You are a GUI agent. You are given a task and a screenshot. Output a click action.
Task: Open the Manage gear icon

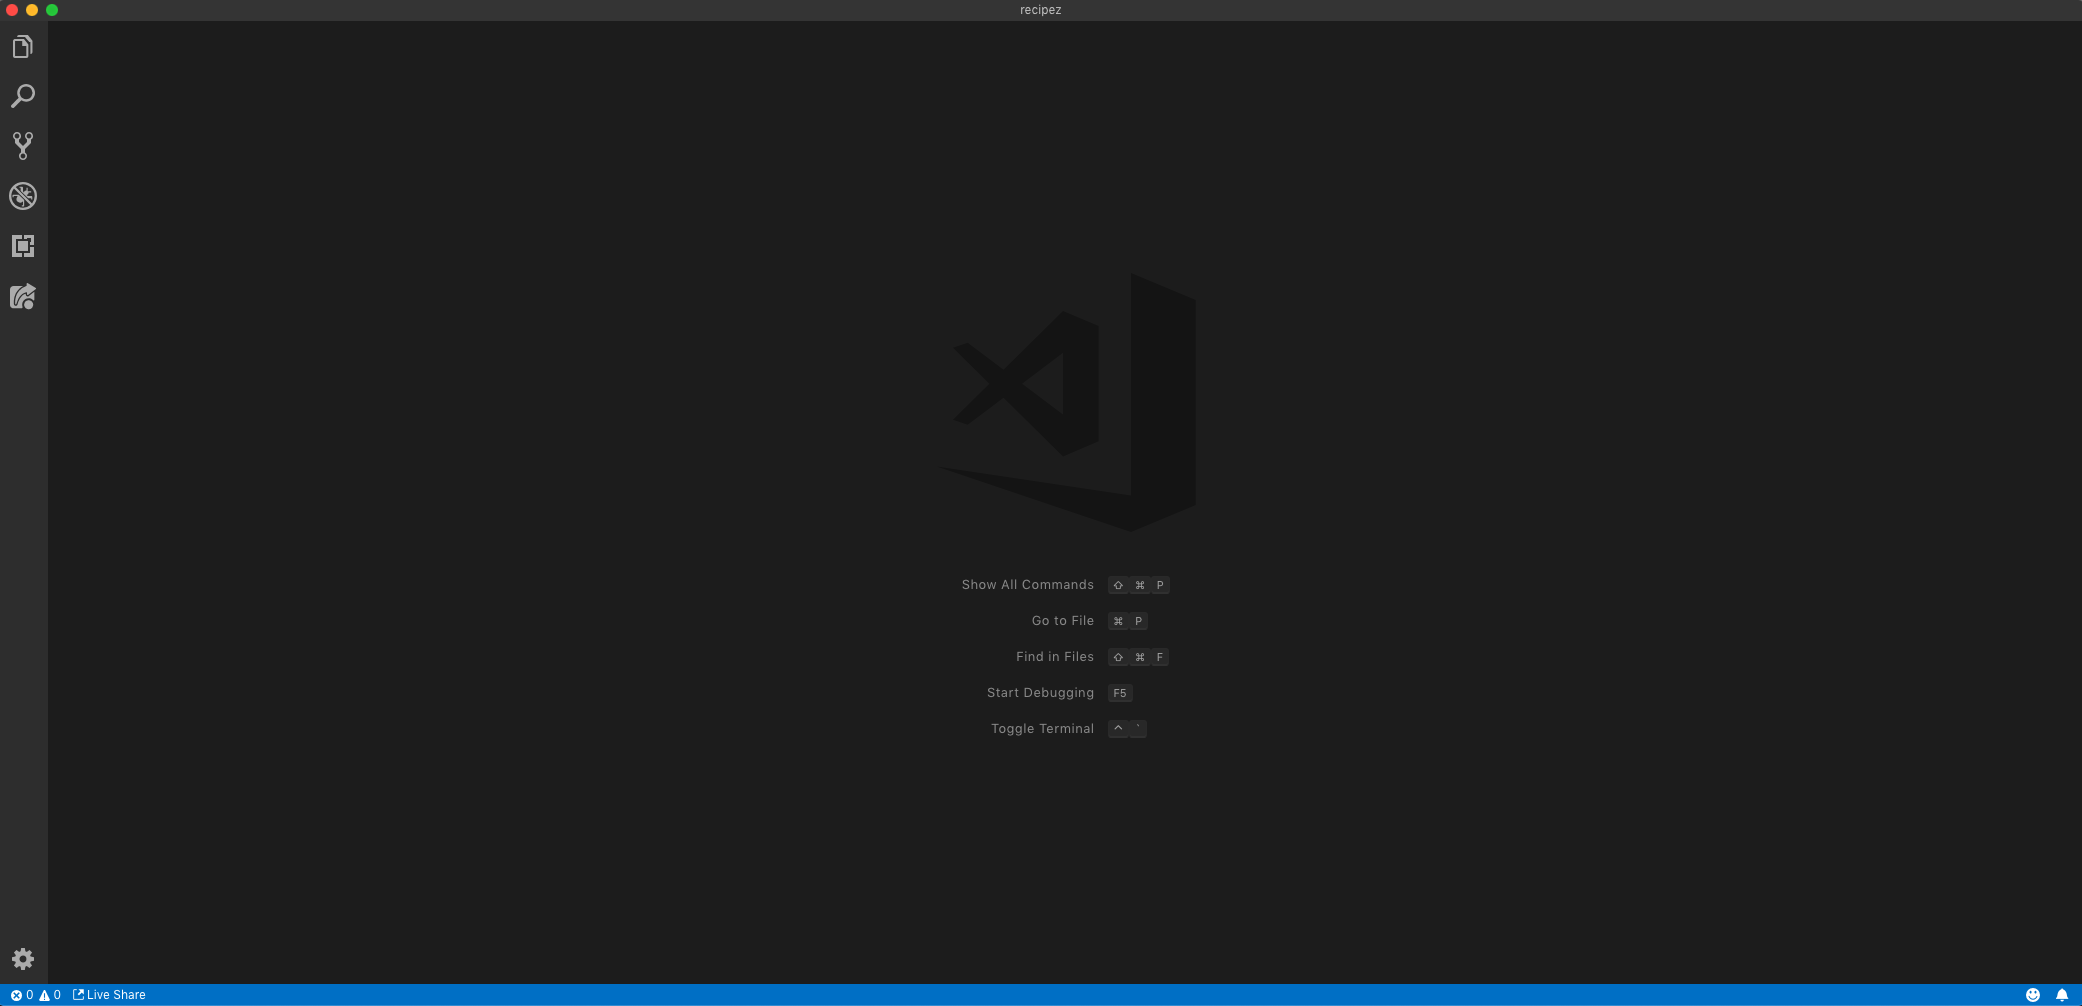(23, 959)
